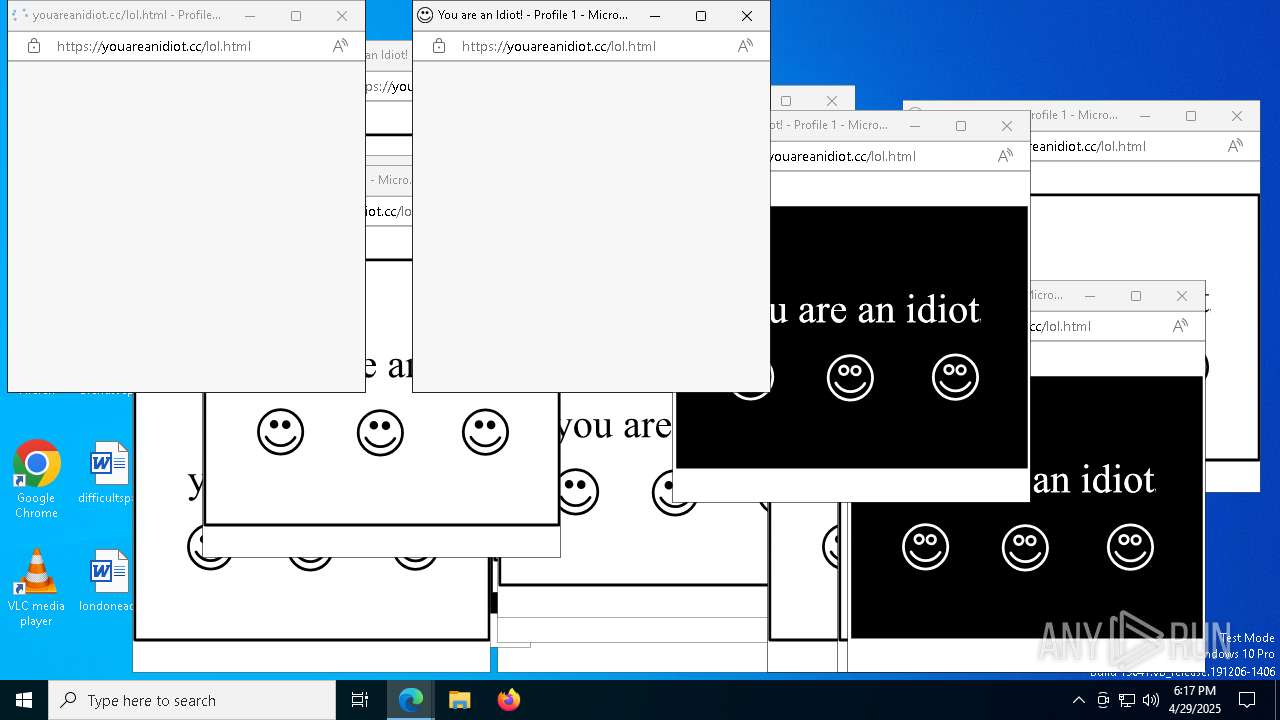Click the youareanidiot.cc/lol.html address in 'u are an idiot' popup

point(843,156)
